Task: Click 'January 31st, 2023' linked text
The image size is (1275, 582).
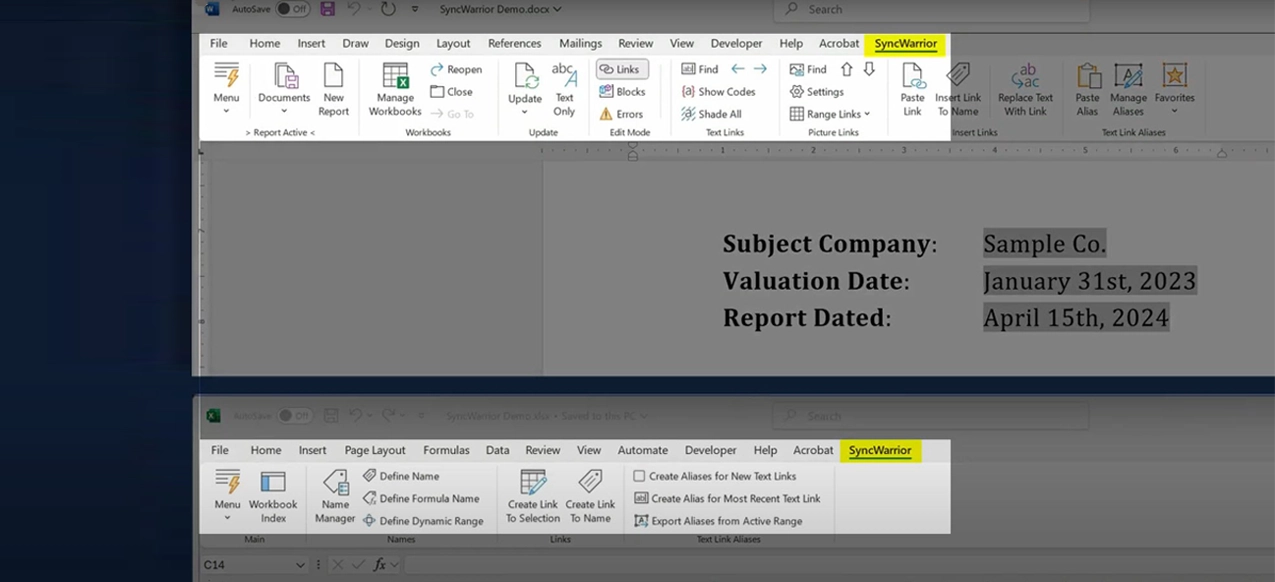Action: 1089,280
